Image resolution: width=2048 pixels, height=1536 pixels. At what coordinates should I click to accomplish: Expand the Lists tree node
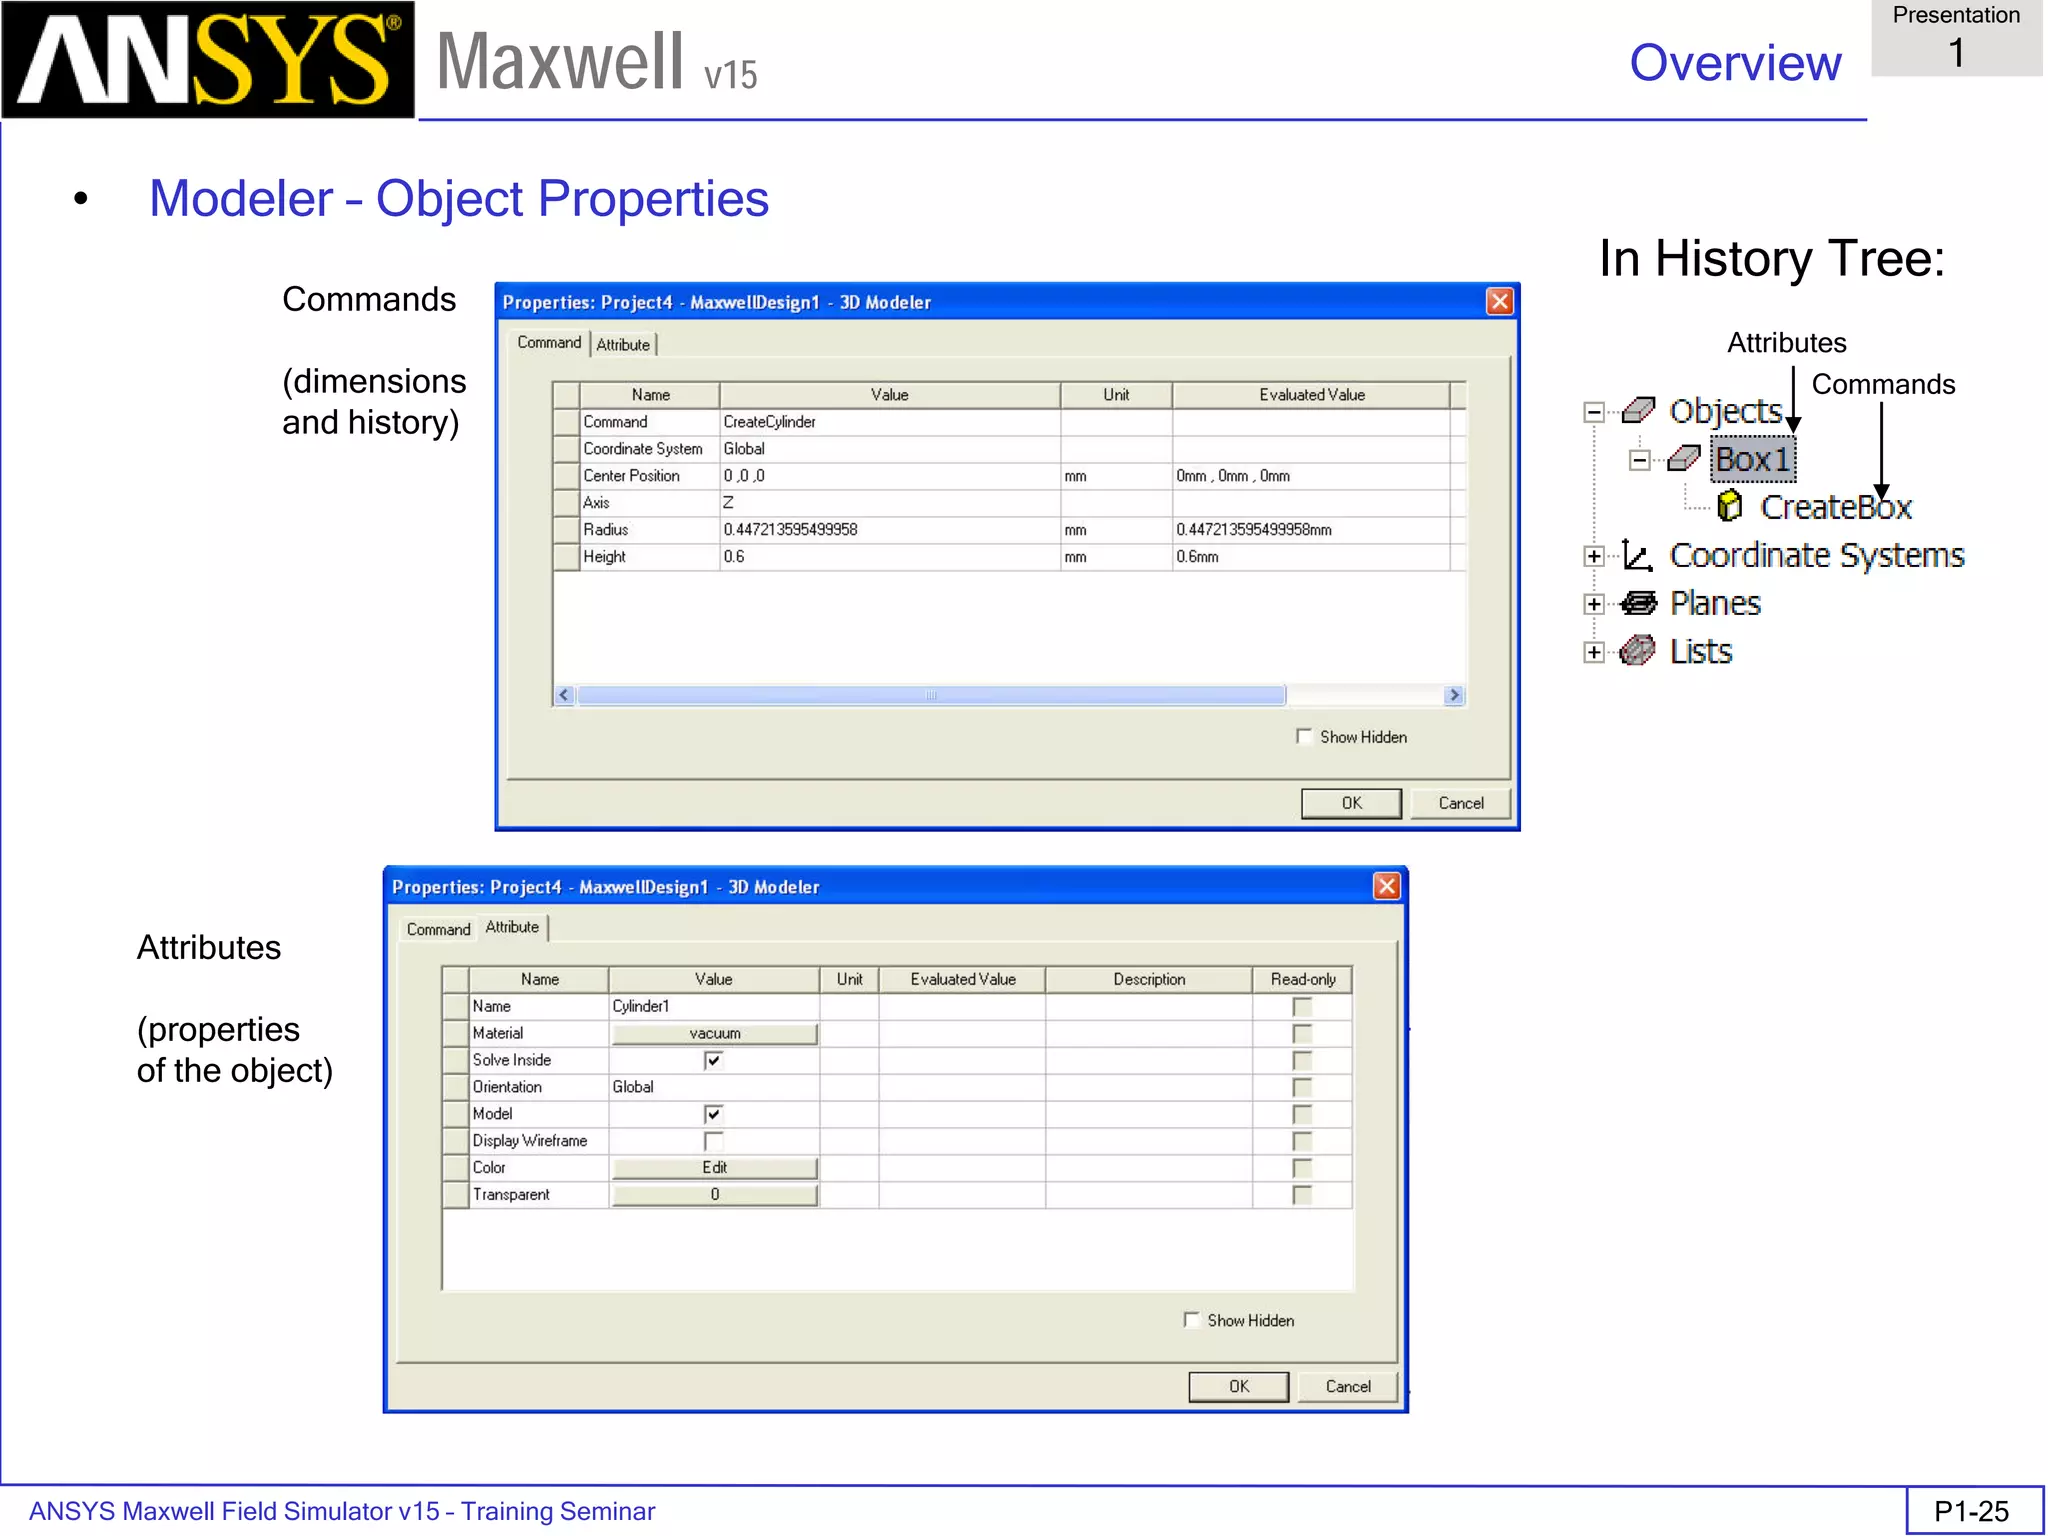click(1594, 652)
